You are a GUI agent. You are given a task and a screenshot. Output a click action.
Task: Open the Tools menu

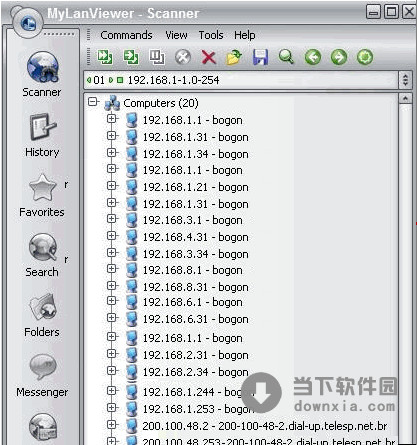coord(211,35)
